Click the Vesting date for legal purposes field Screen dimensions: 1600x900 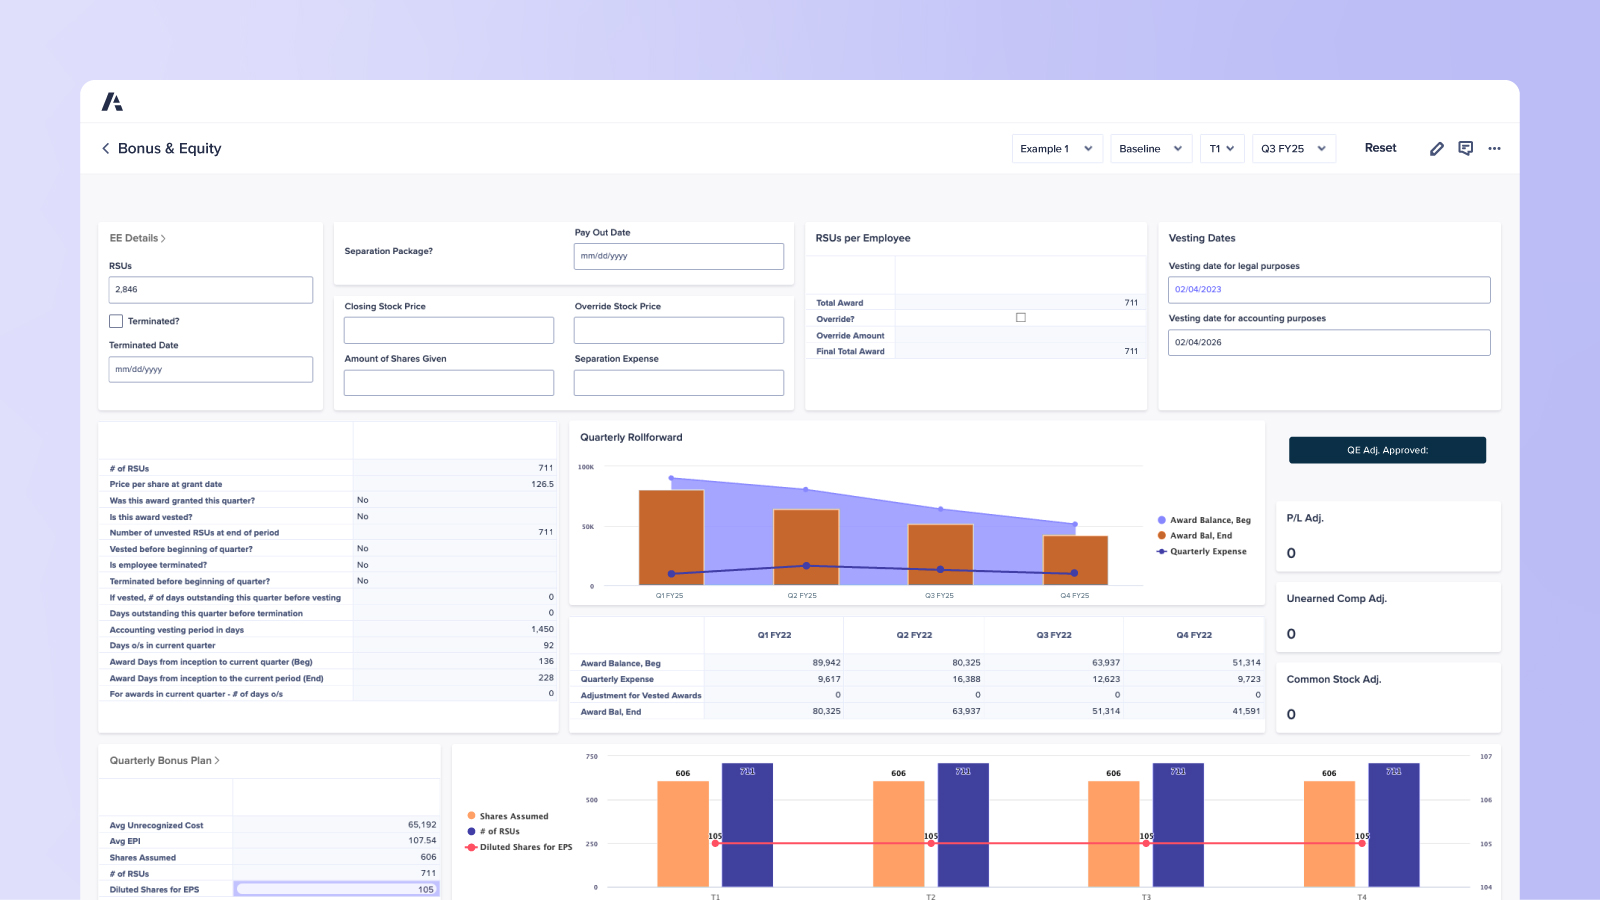coord(1329,289)
